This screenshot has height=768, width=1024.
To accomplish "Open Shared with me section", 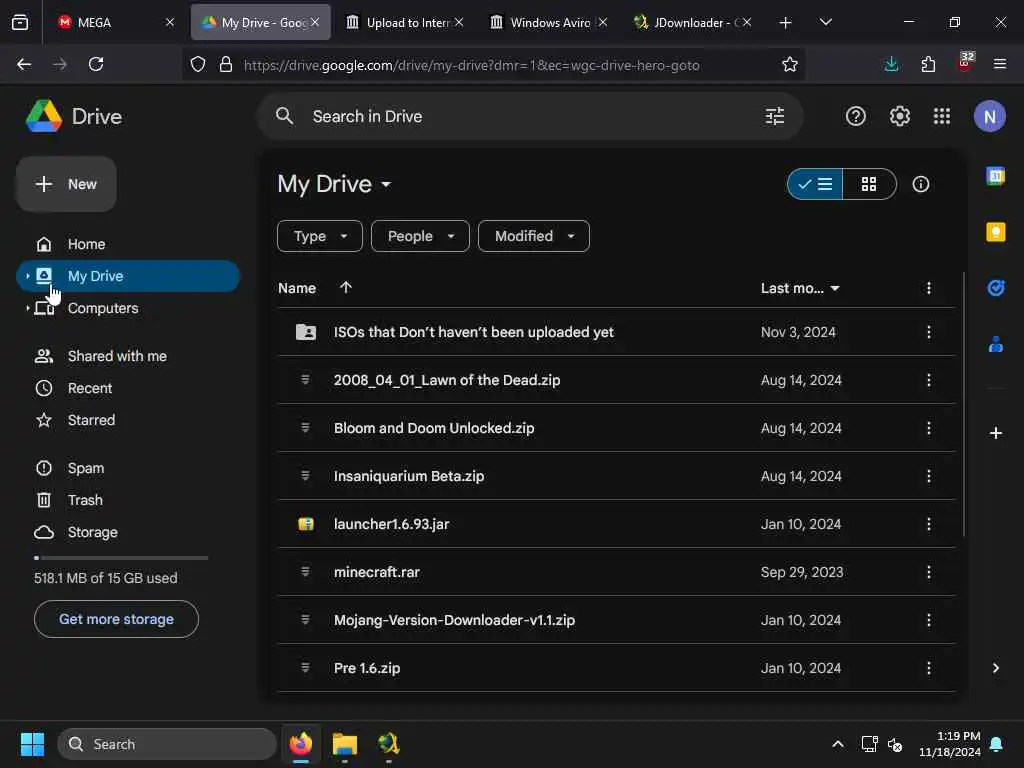I will click(128, 356).
